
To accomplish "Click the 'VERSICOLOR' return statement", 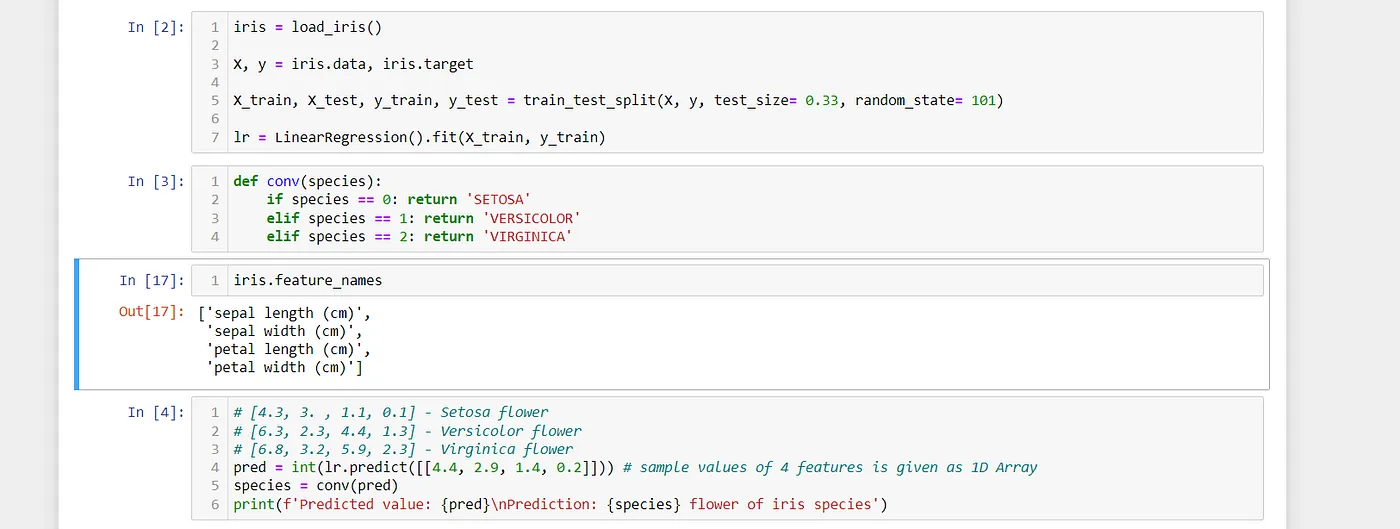I will click(x=423, y=218).
